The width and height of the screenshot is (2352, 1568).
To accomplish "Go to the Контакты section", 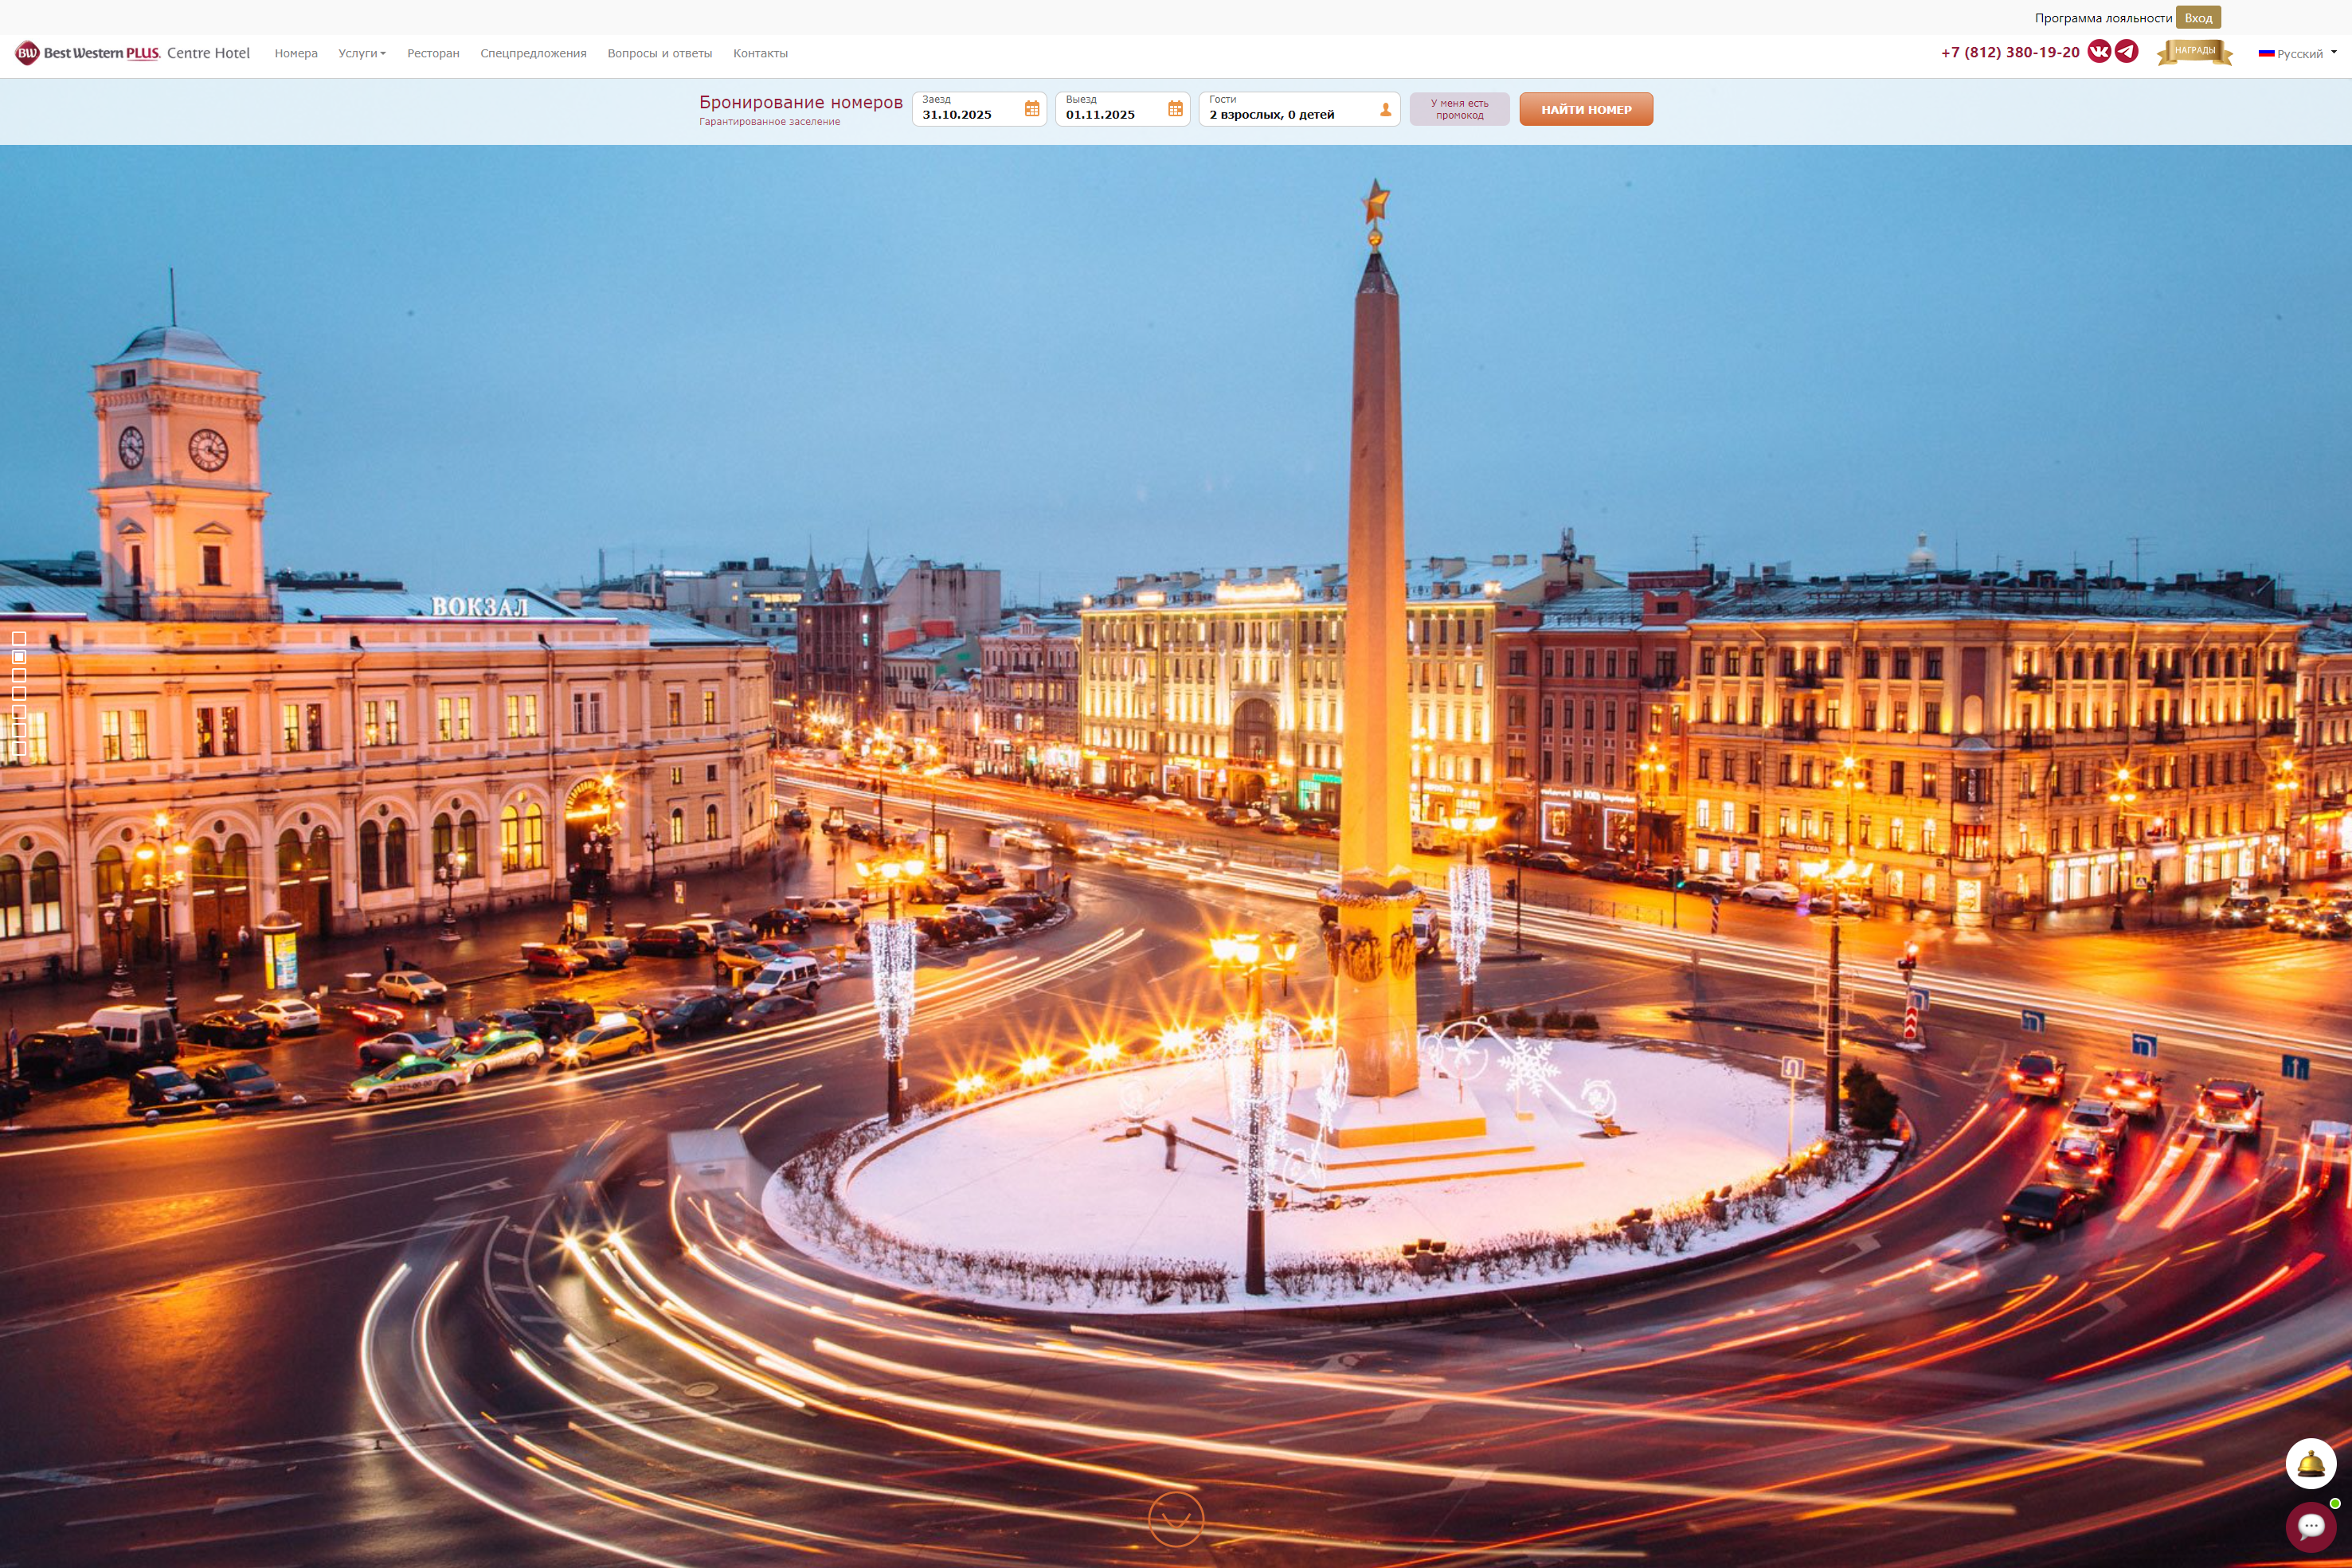I will pyautogui.click(x=760, y=53).
